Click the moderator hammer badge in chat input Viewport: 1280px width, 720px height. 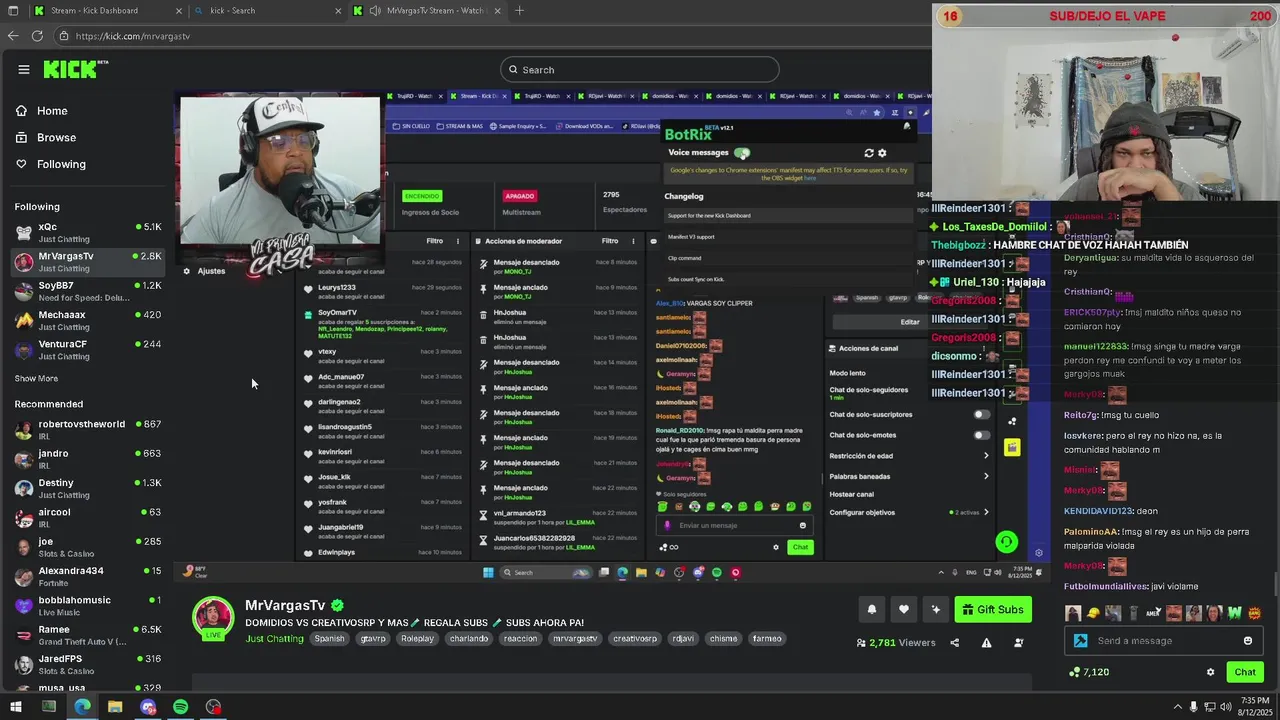(1080, 641)
